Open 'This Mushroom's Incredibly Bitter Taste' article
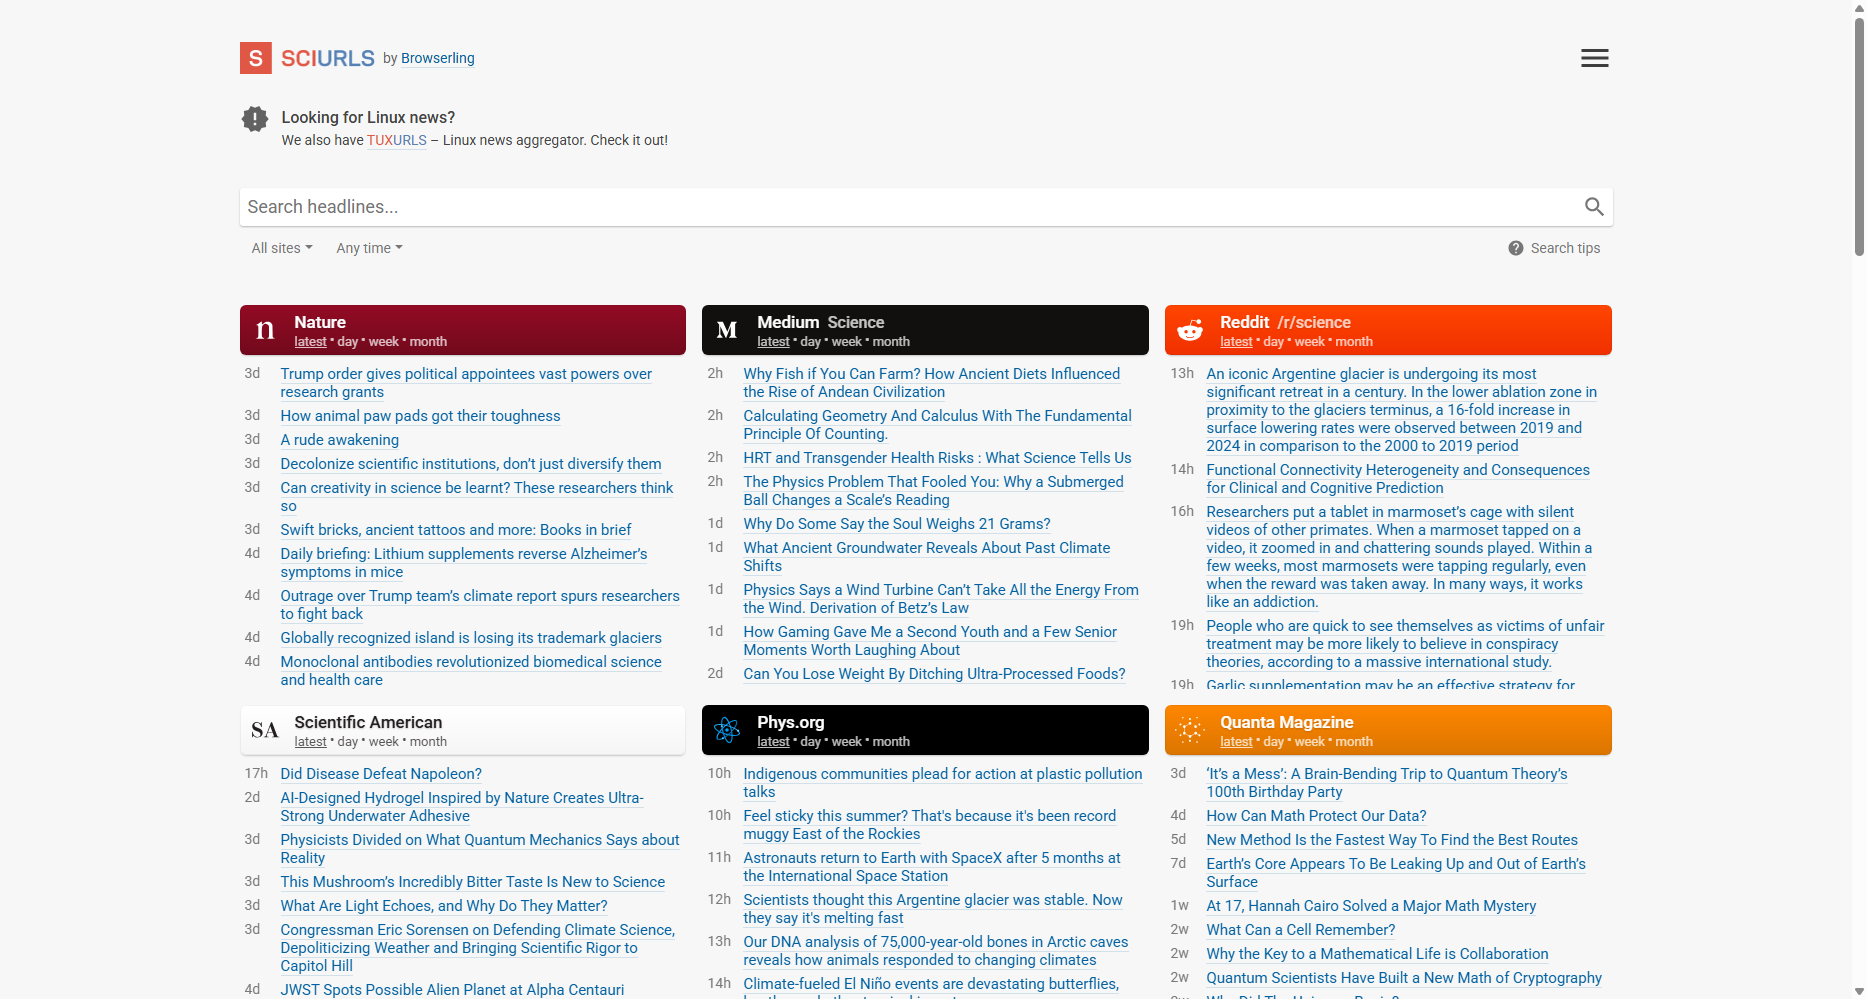The width and height of the screenshot is (1867, 999). point(473,882)
